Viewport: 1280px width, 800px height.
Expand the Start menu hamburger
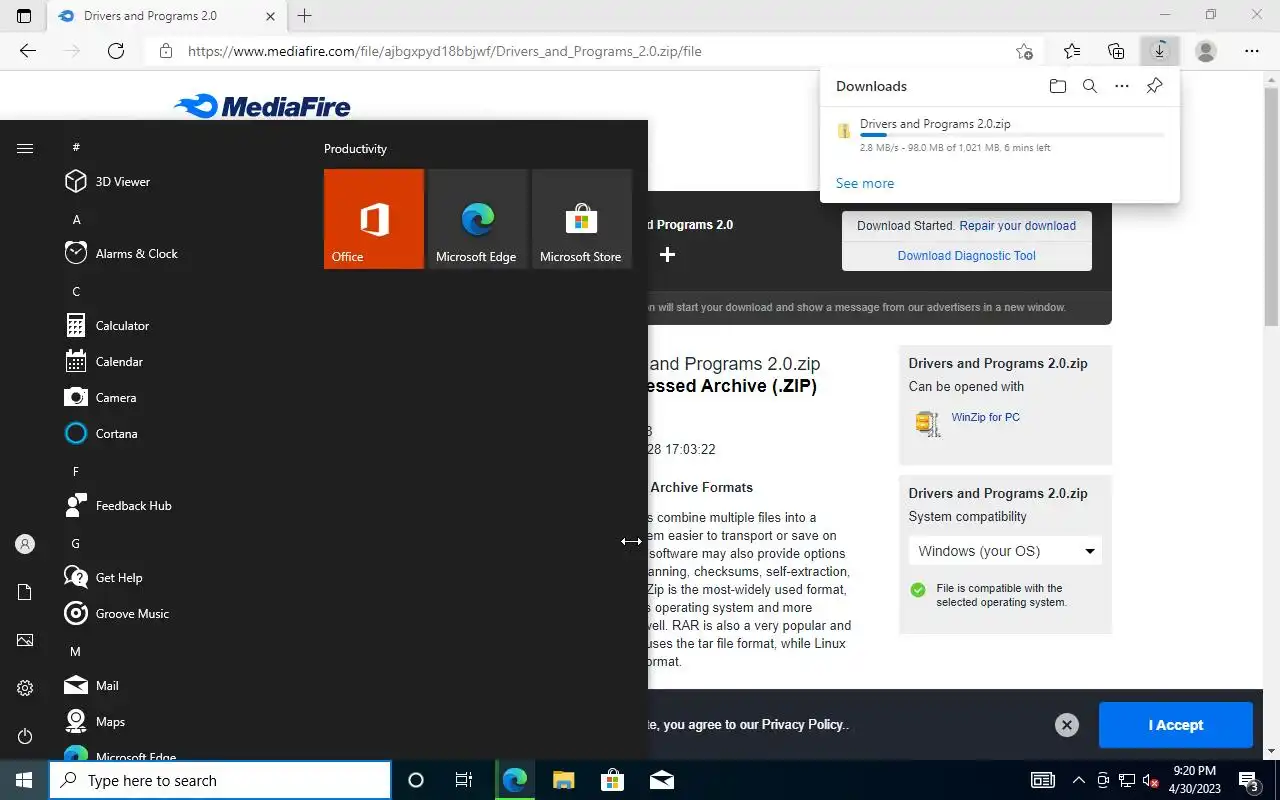coord(25,148)
